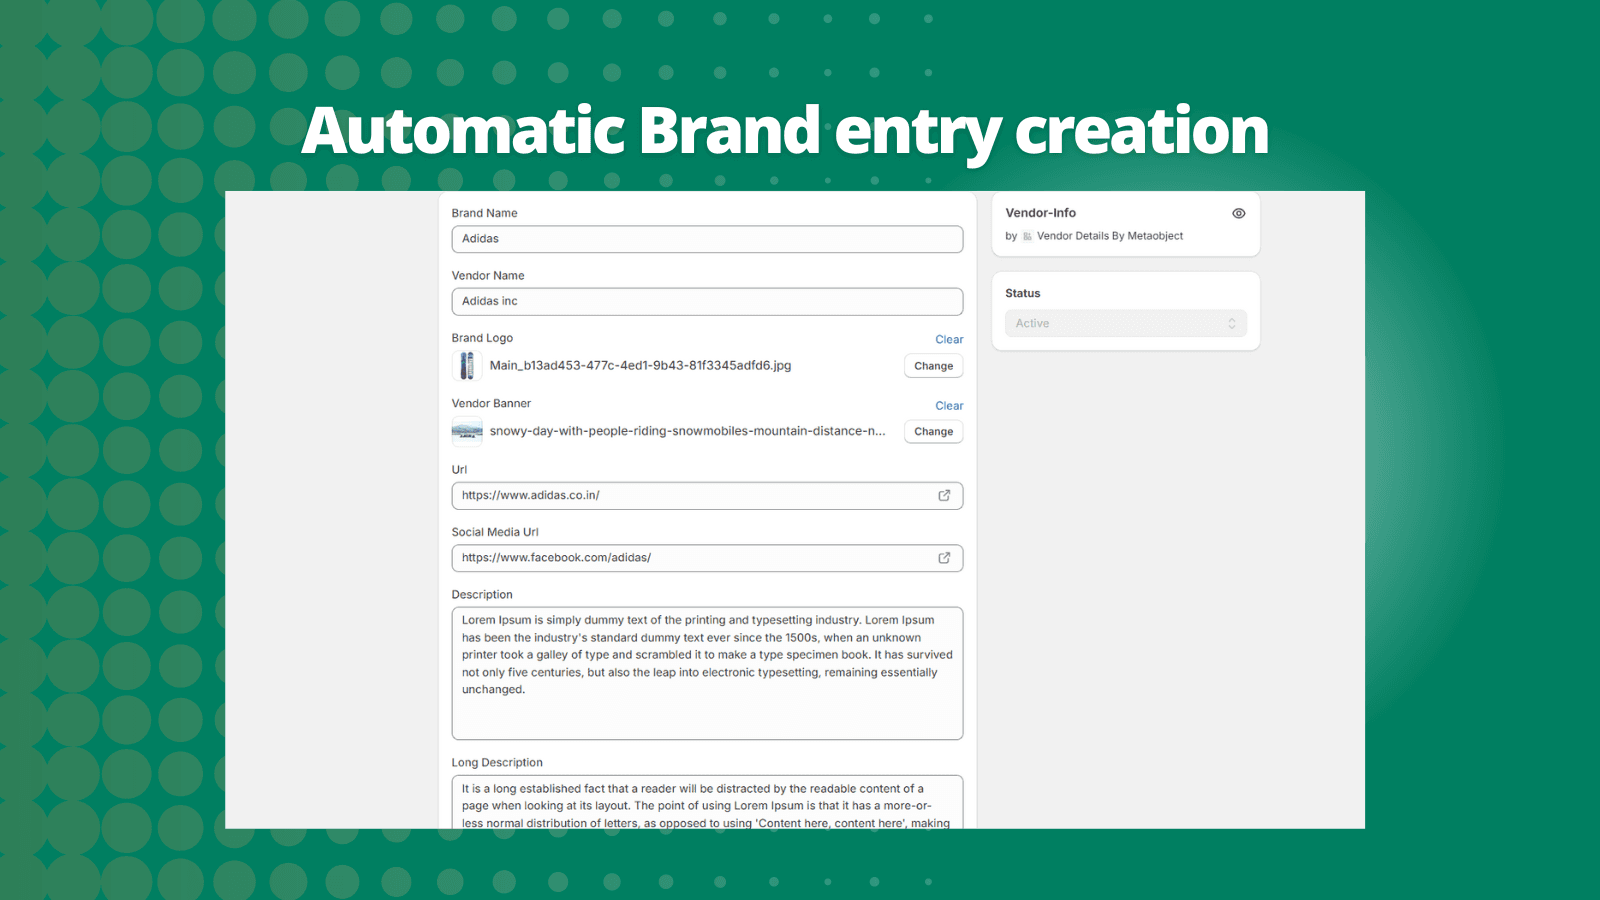Screen dimensions: 1600x900
Task: Clear the Brand Logo file
Action: 949,340
